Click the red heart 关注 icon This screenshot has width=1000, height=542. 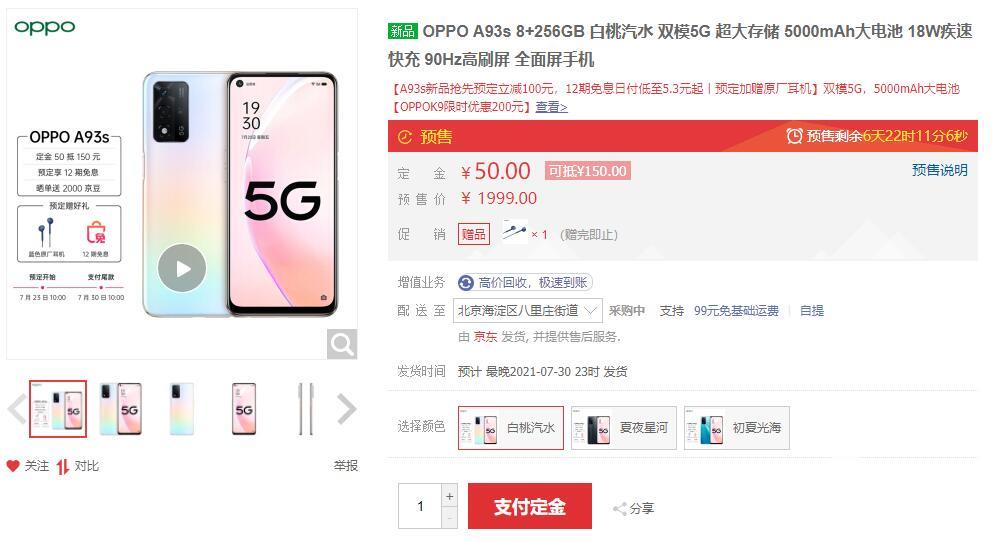pos(13,466)
